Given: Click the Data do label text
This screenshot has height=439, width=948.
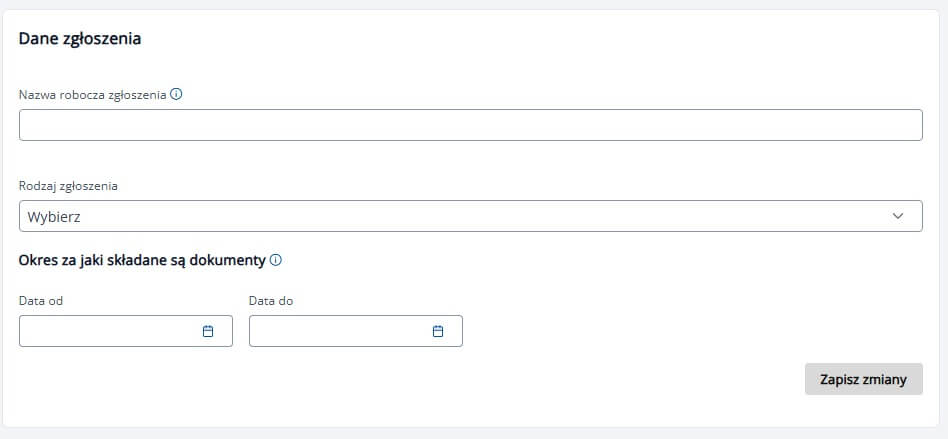Looking at the screenshot, I should click(x=271, y=301).
